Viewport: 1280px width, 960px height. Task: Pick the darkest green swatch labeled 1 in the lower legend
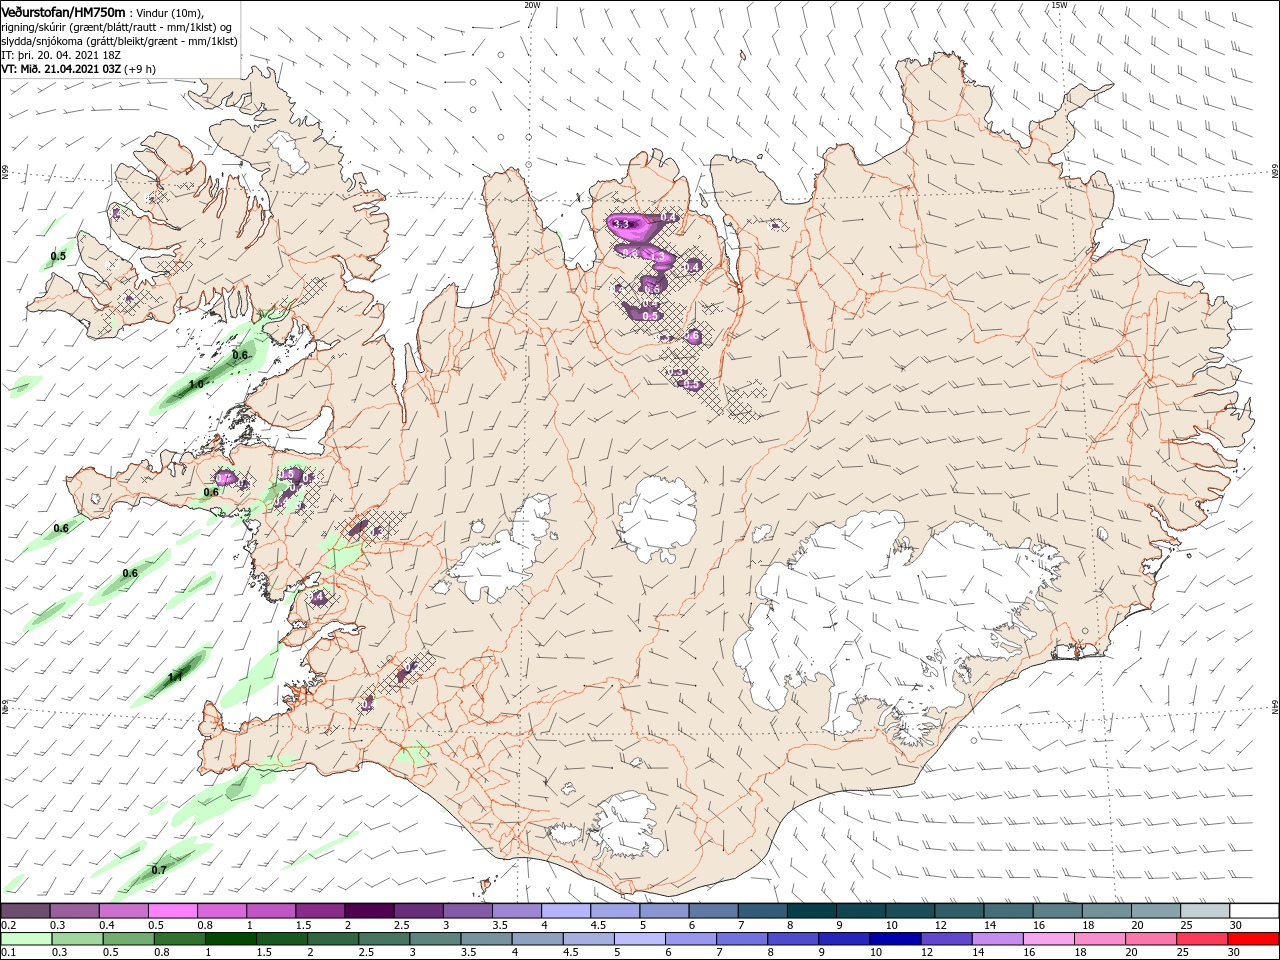pyautogui.click(x=229, y=940)
